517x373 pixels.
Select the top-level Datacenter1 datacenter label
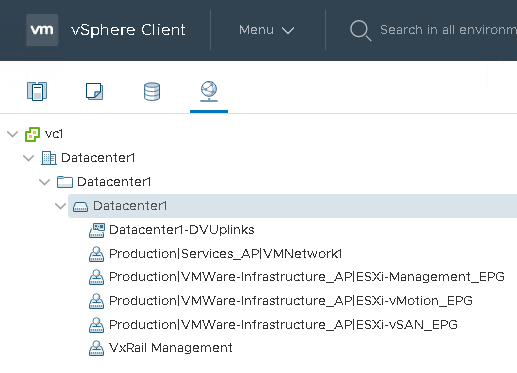[x=98, y=158]
